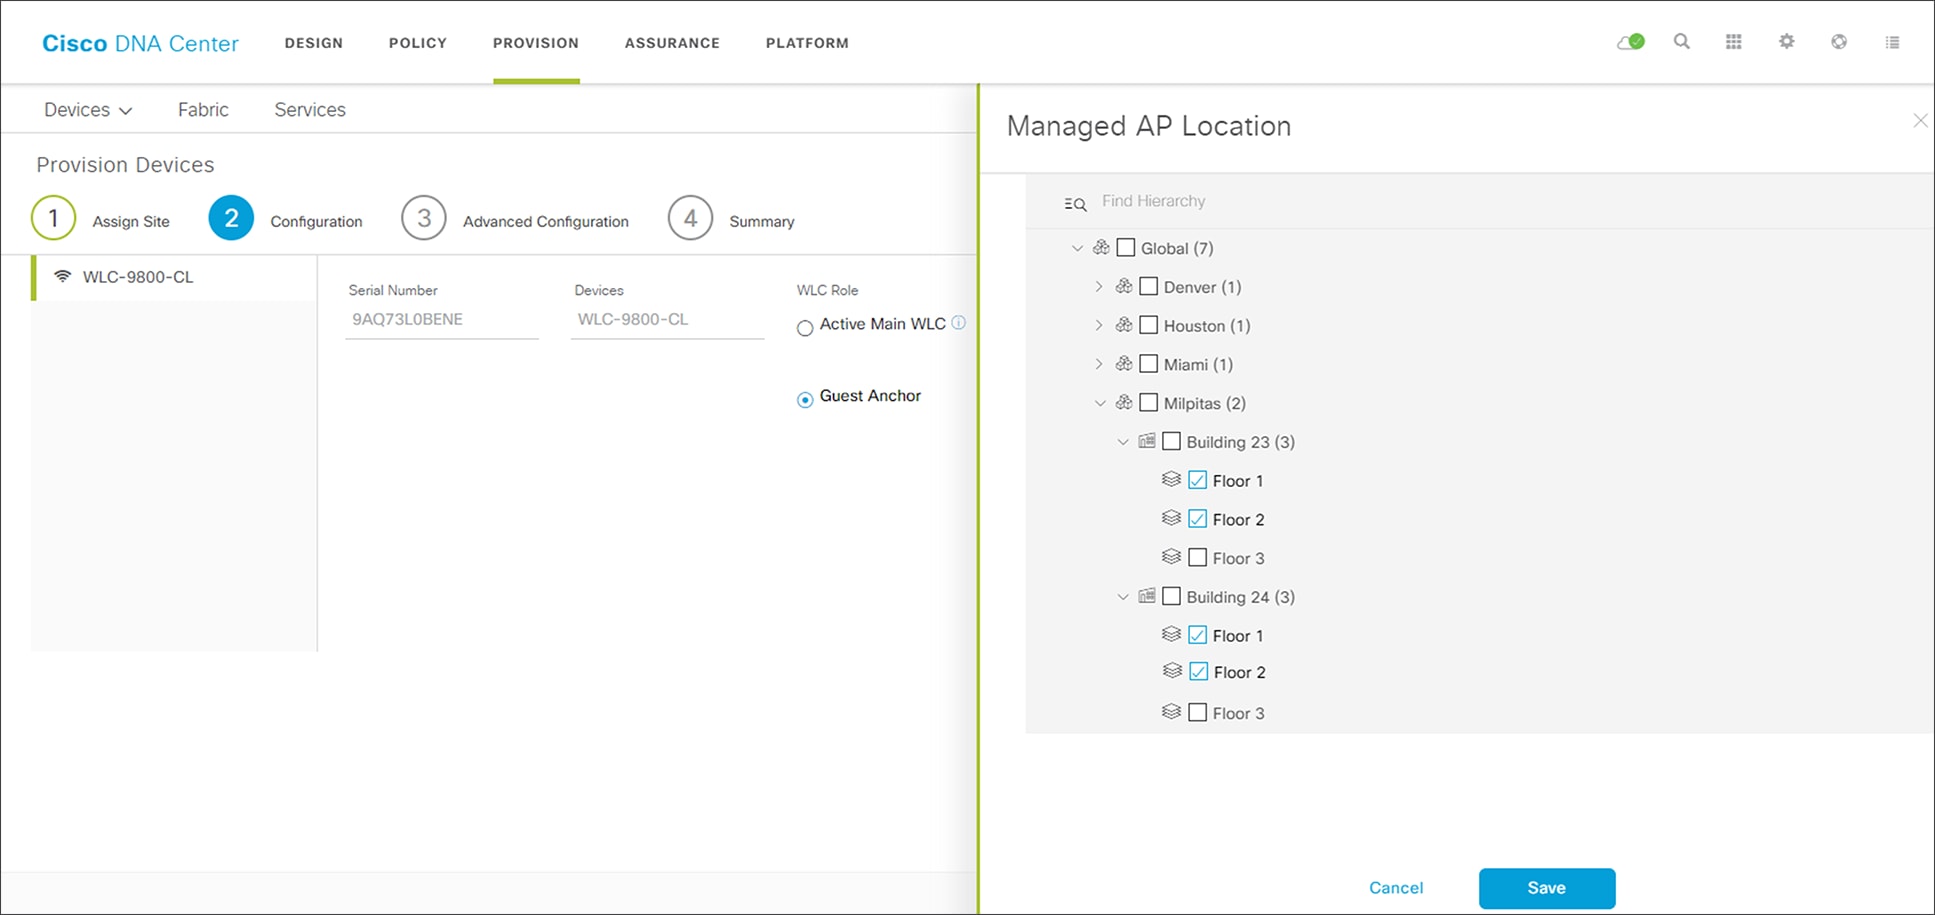Click floor icon of Building 23 Floor 1
The image size is (1935, 915).
point(1171,480)
